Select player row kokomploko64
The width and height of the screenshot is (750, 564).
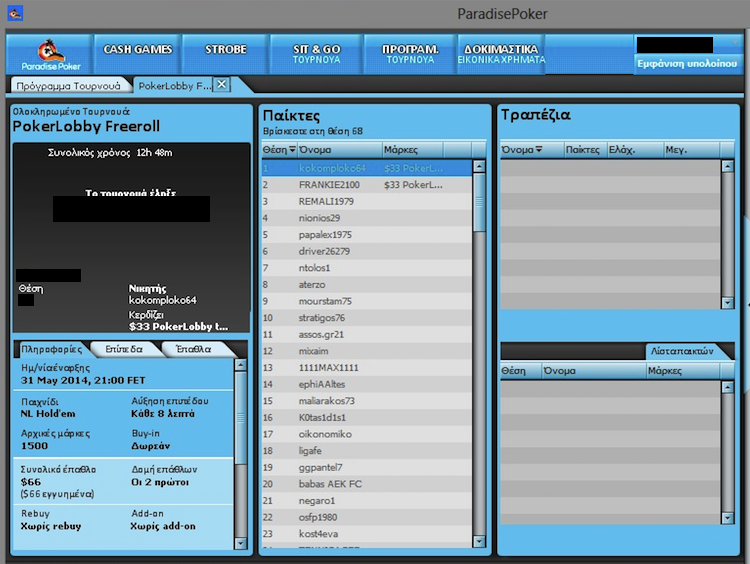(x=366, y=168)
